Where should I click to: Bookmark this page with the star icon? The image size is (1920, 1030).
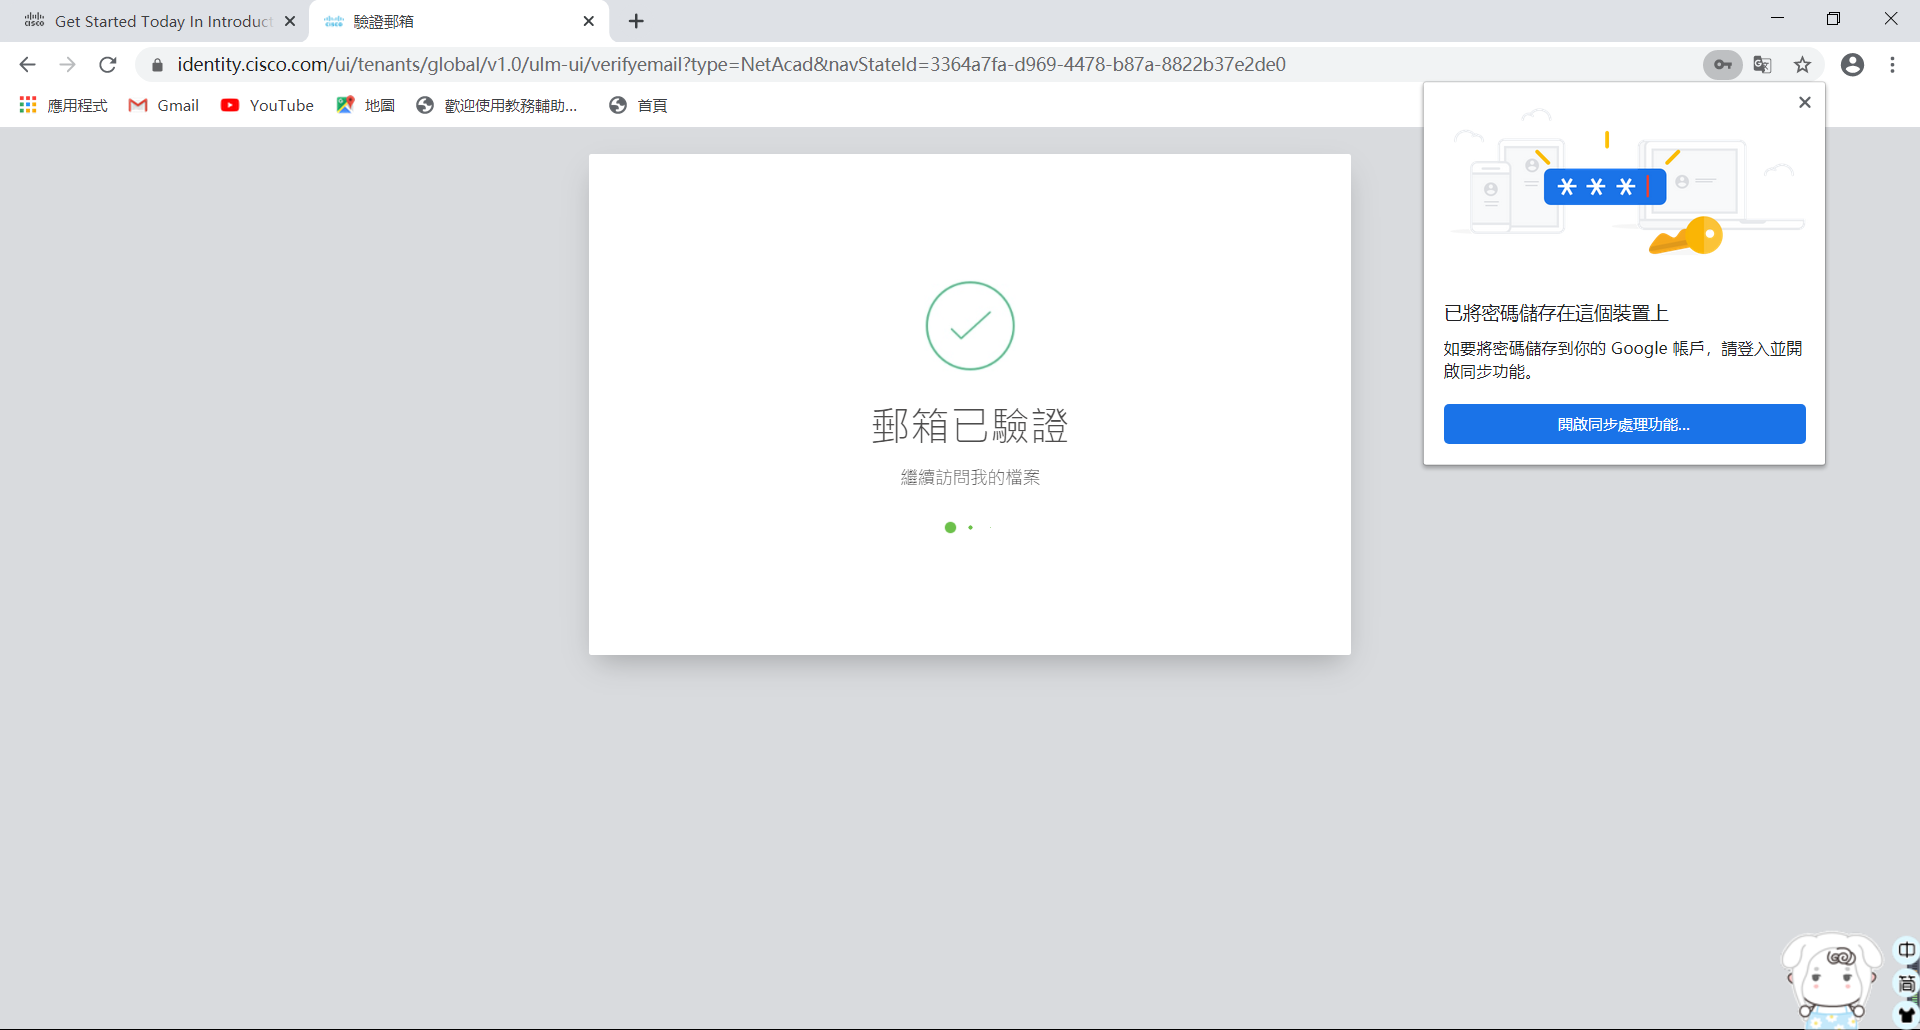coord(1802,65)
